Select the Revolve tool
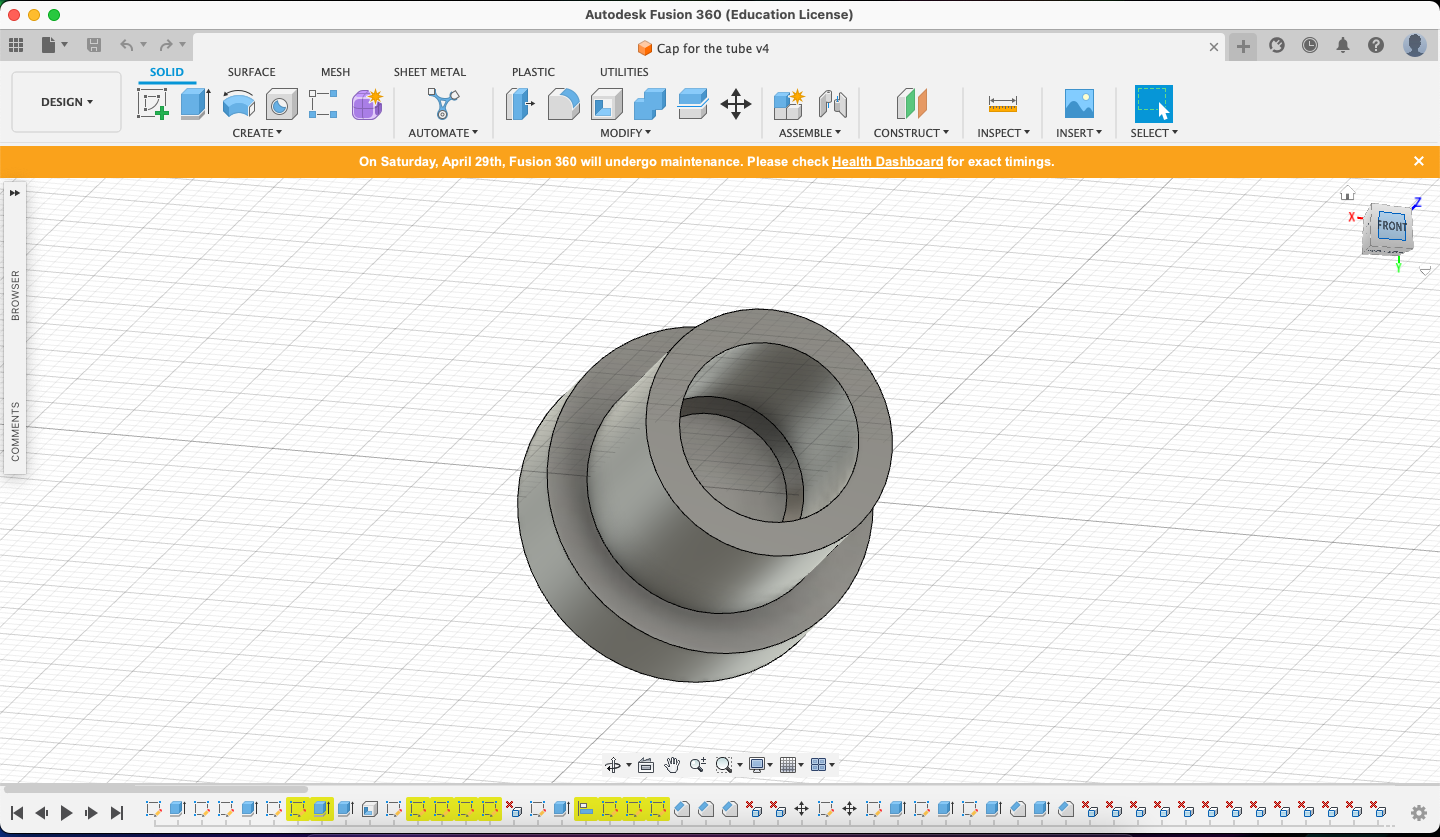 tap(238, 104)
